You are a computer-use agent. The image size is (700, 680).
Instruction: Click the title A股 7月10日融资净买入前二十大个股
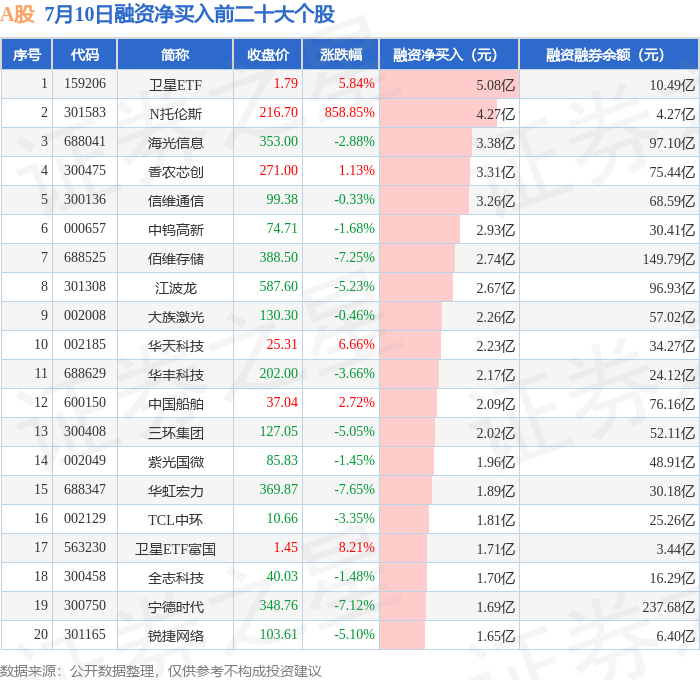[167, 14]
